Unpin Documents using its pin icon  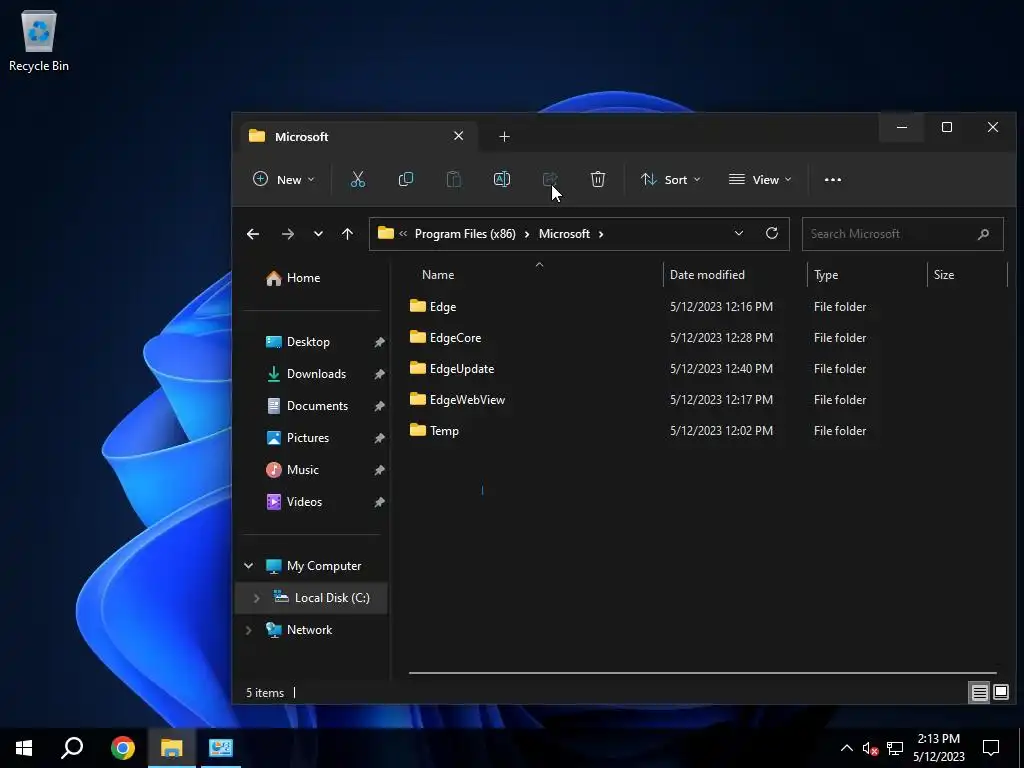coord(379,406)
